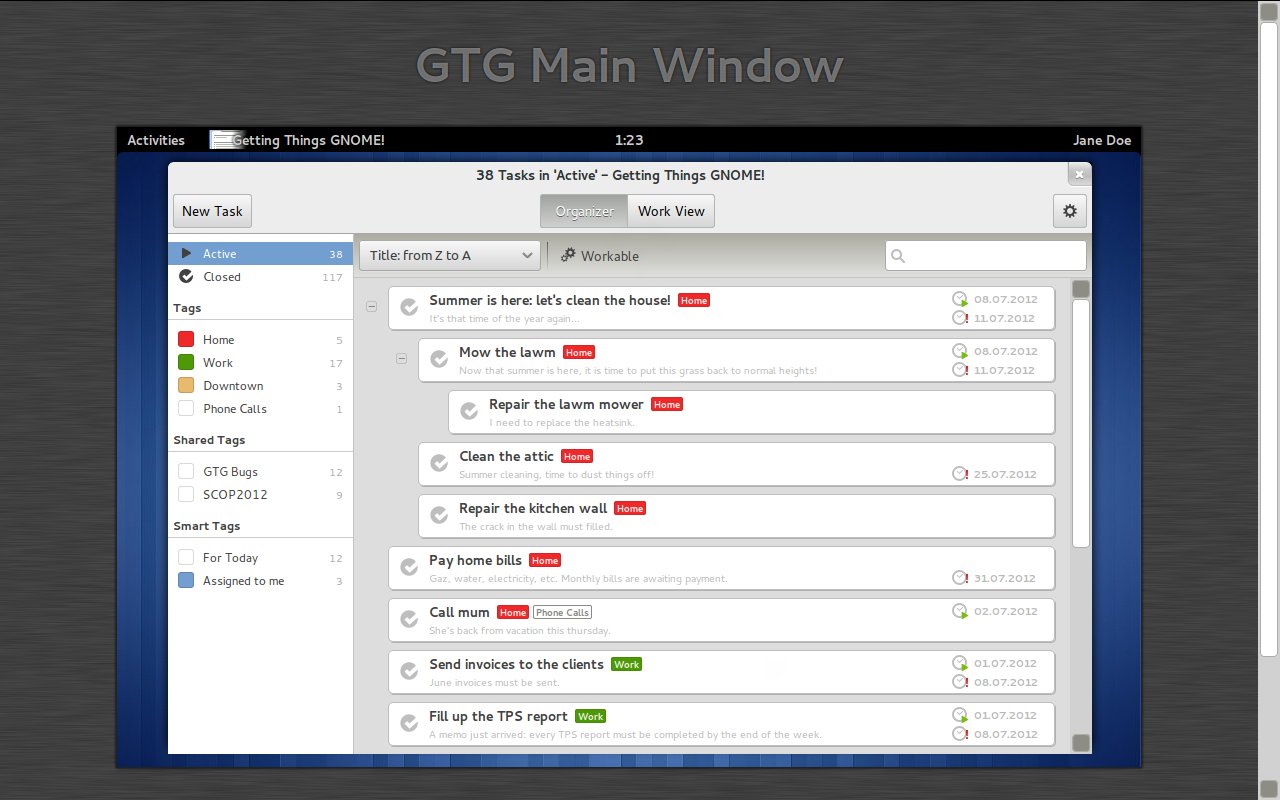Viewport: 1280px width, 800px height.
Task: Click the 'Repair the kitchen wall' task title
Action: [533, 508]
